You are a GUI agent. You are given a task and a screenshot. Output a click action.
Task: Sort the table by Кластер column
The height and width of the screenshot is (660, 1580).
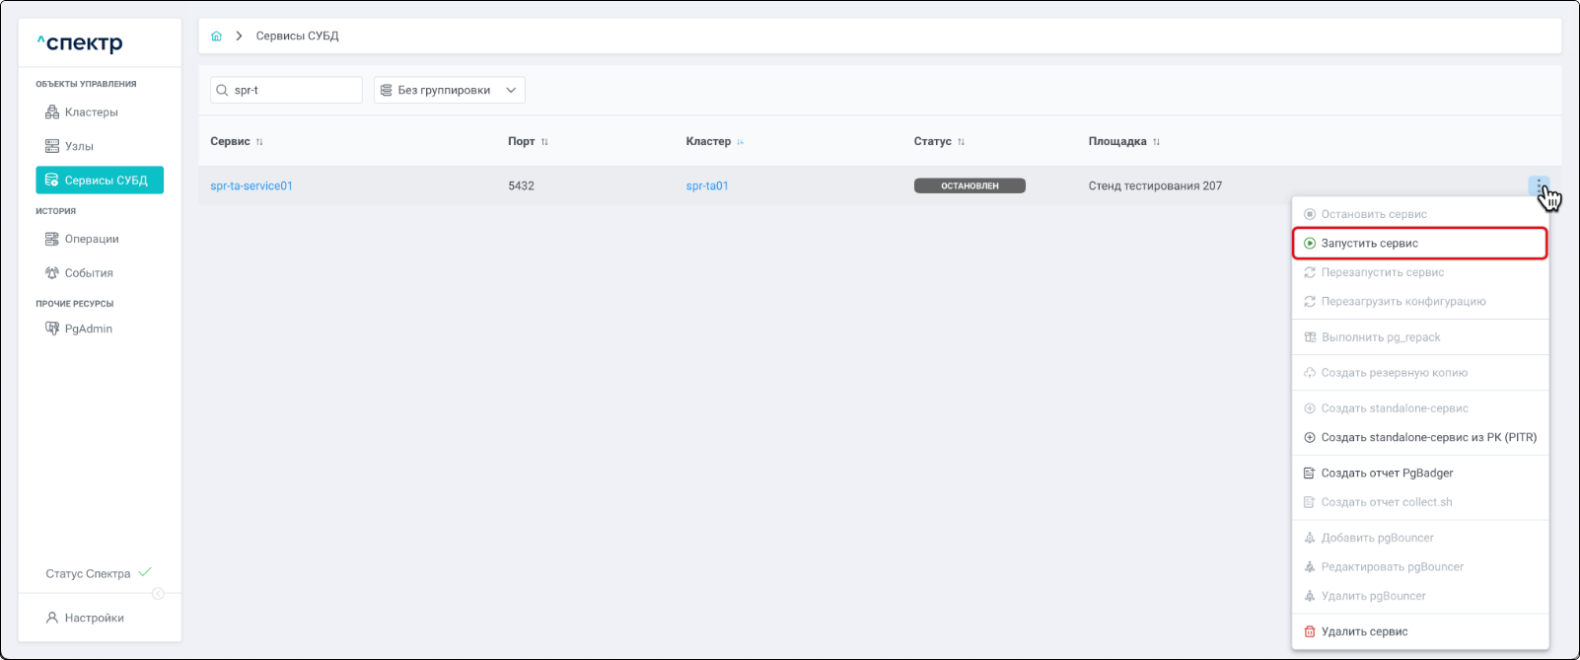click(x=740, y=142)
